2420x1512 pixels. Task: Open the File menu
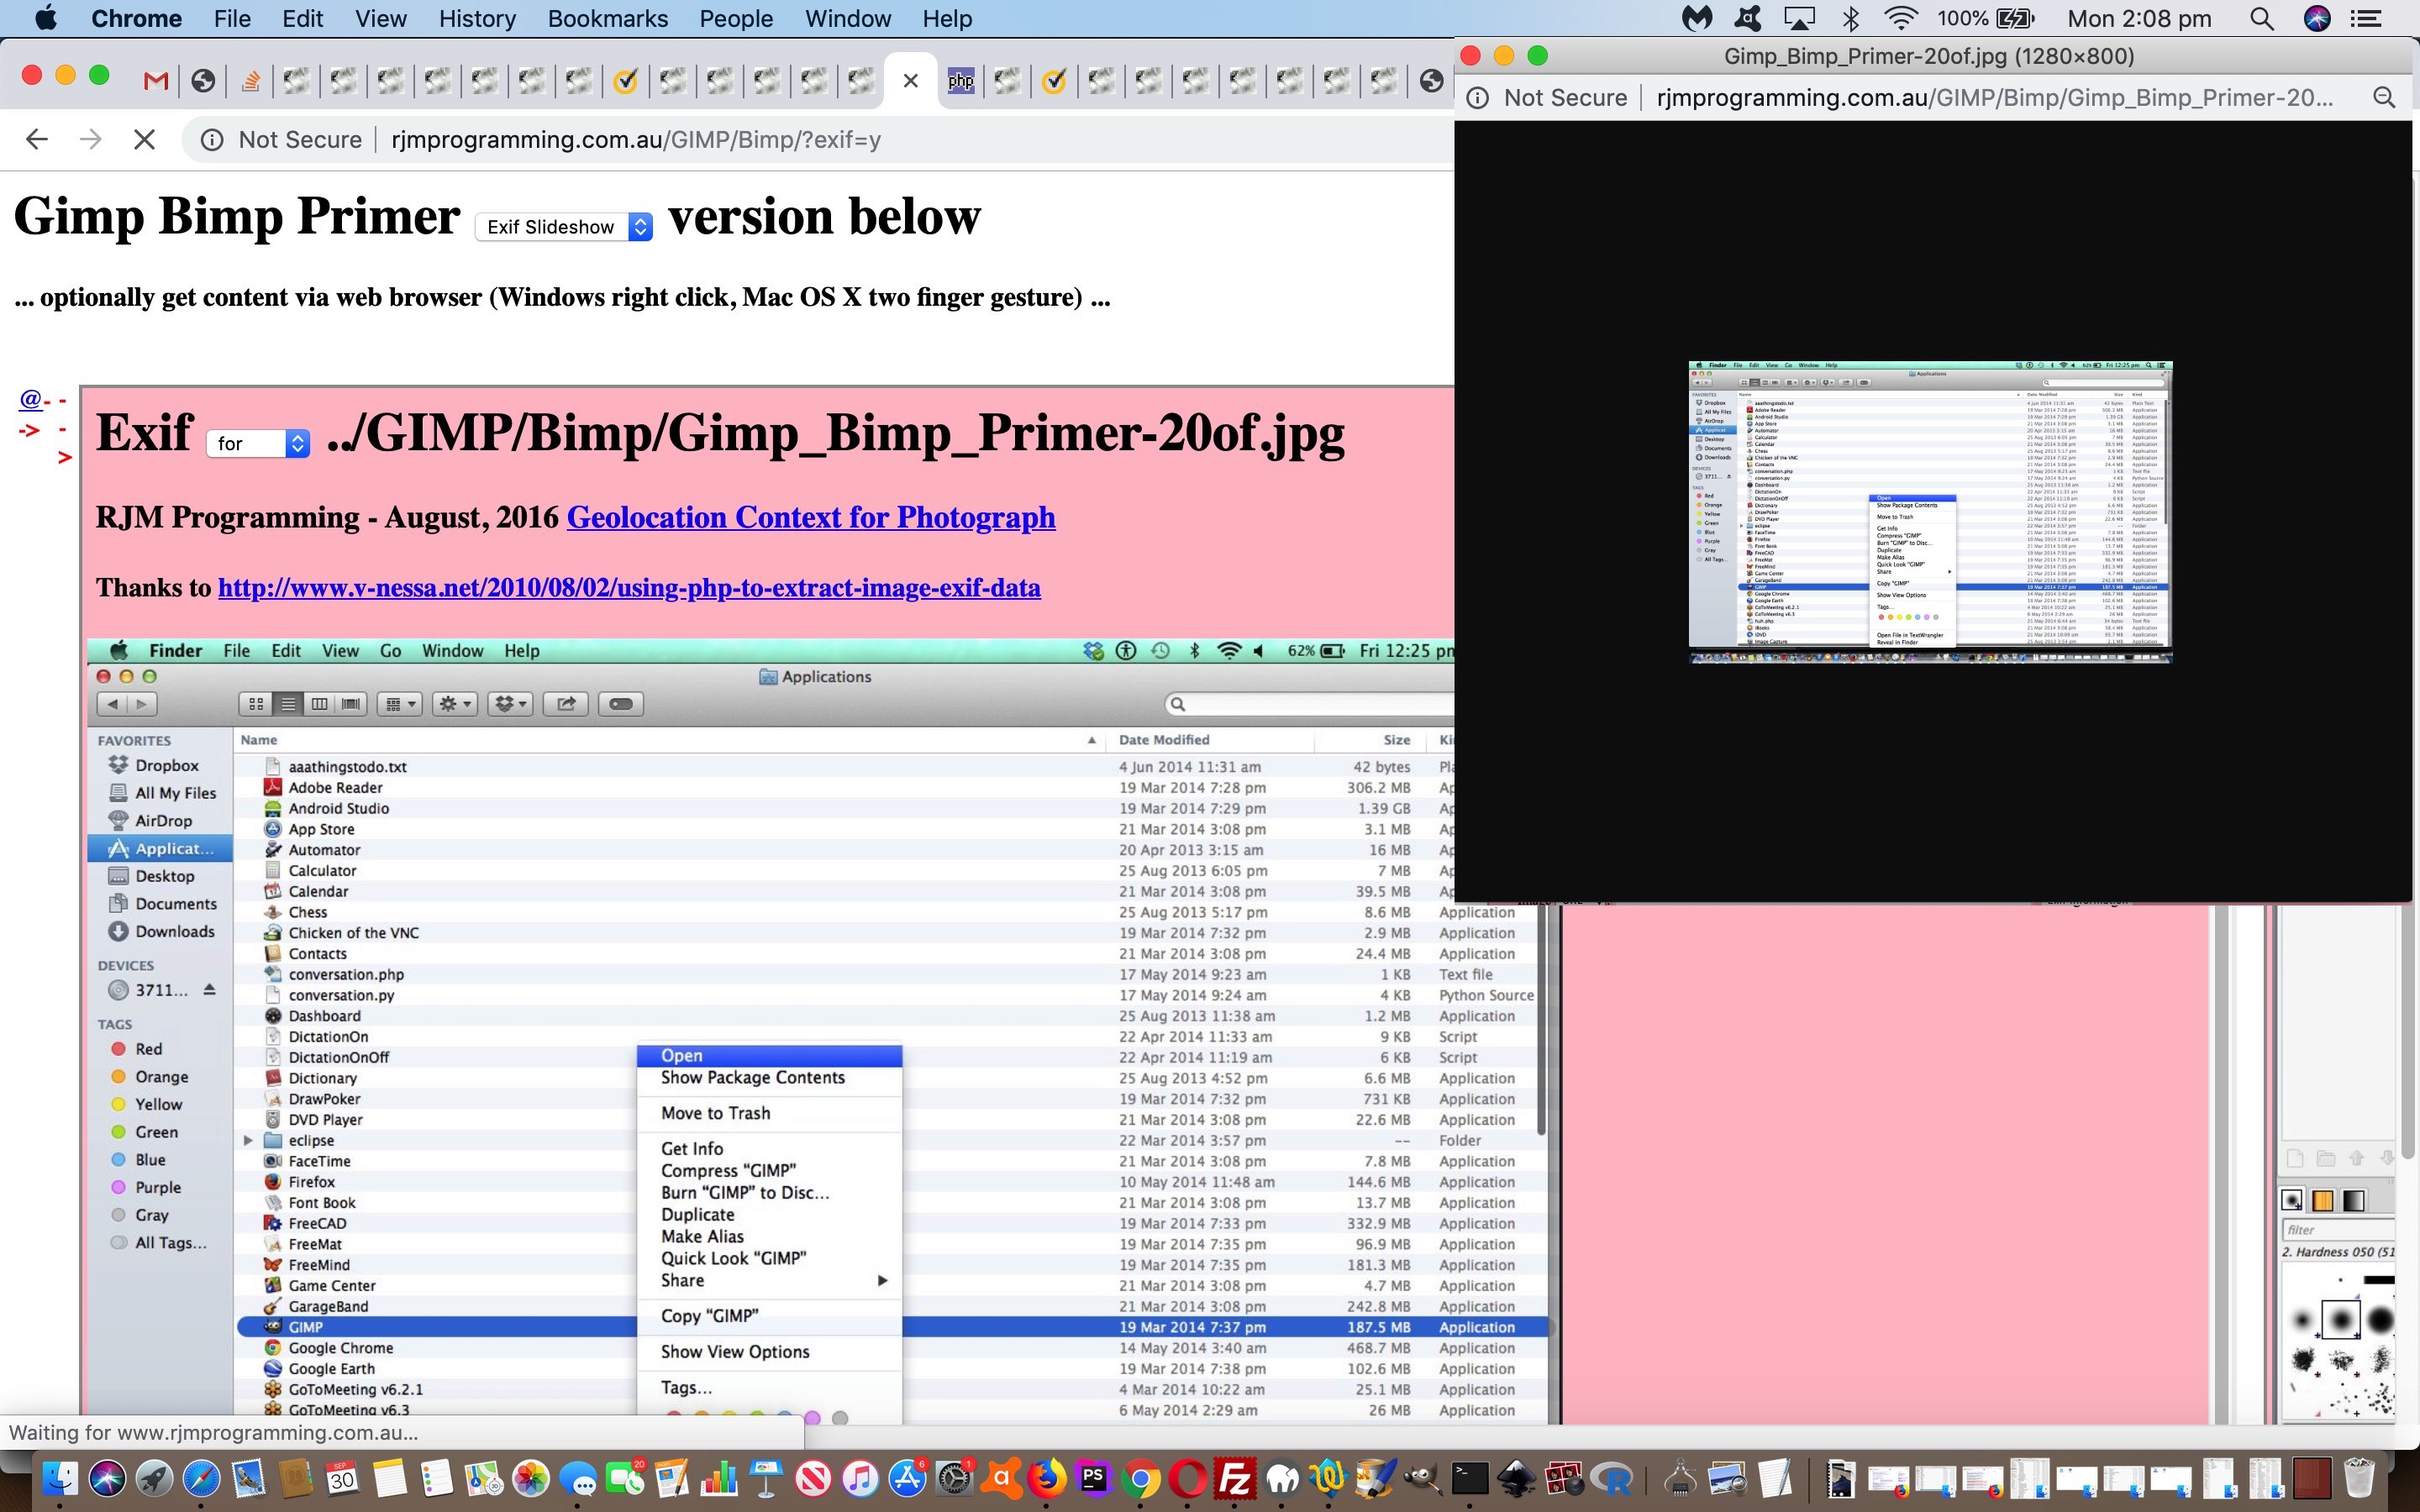232,18
